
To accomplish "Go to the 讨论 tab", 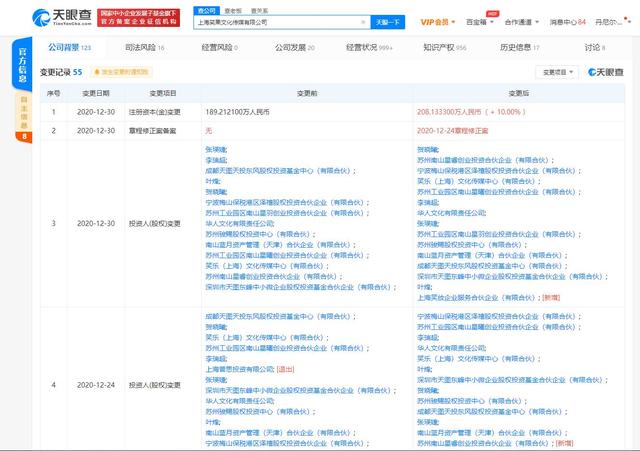I will 595,47.
